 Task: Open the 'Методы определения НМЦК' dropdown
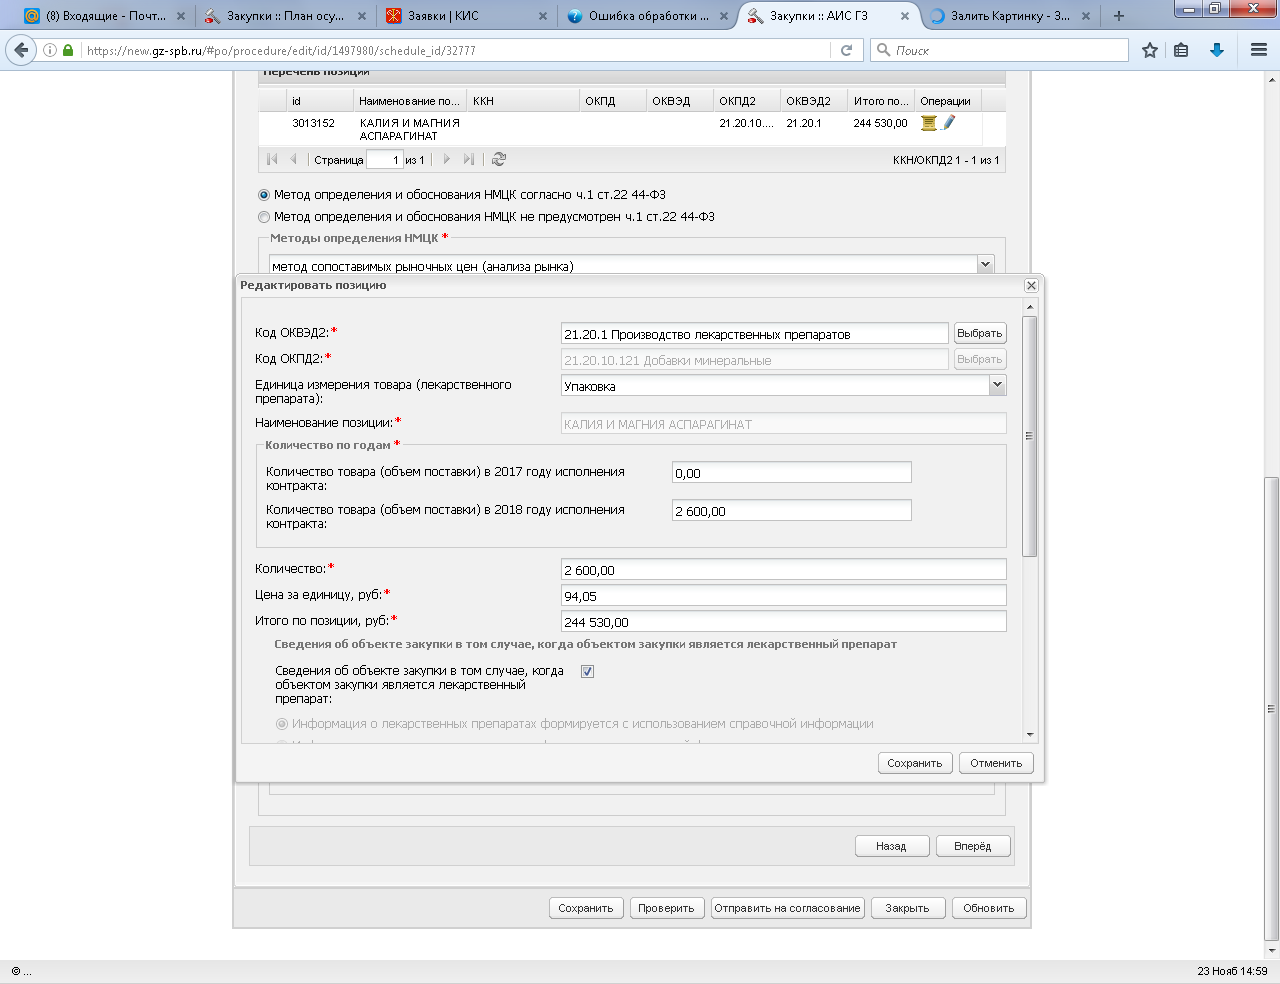[x=986, y=265]
